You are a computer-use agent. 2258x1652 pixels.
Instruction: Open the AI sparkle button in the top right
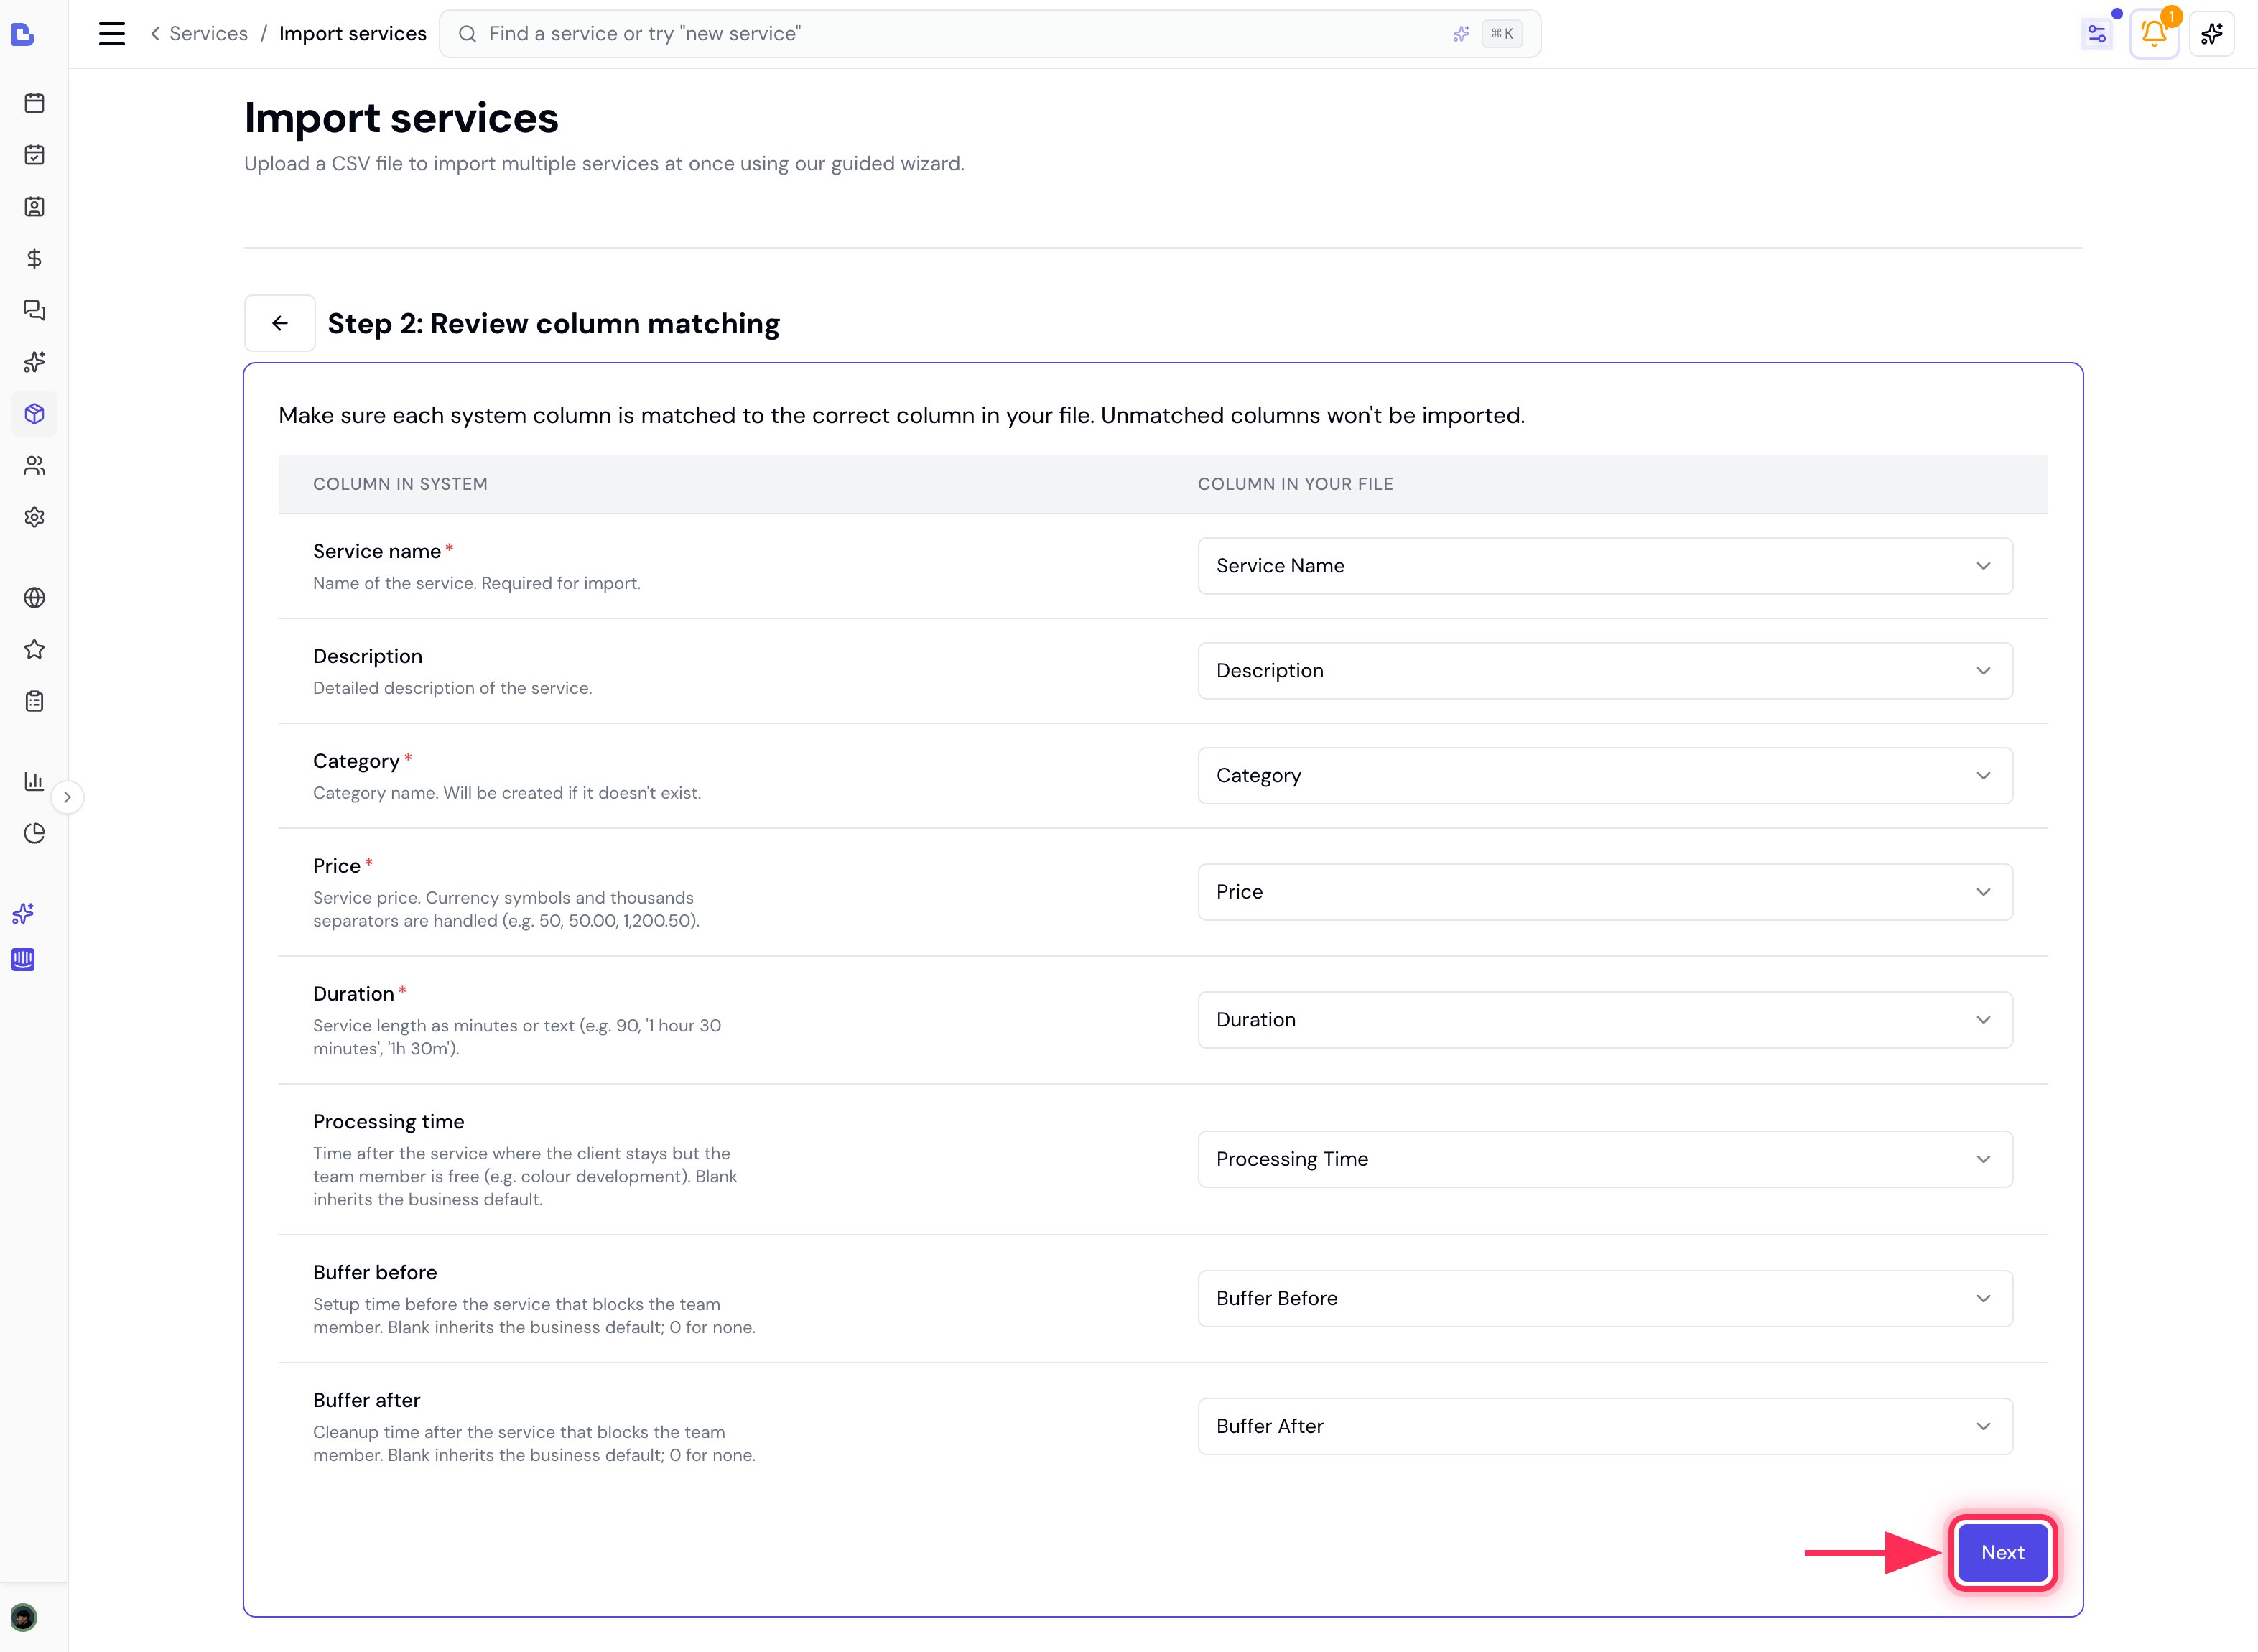[x=2211, y=34]
